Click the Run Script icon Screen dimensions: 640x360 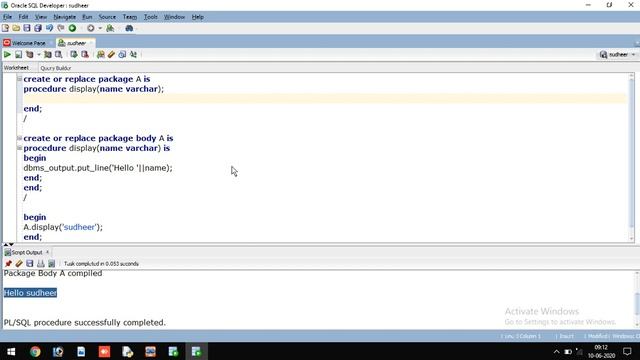click(x=18, y=54)
